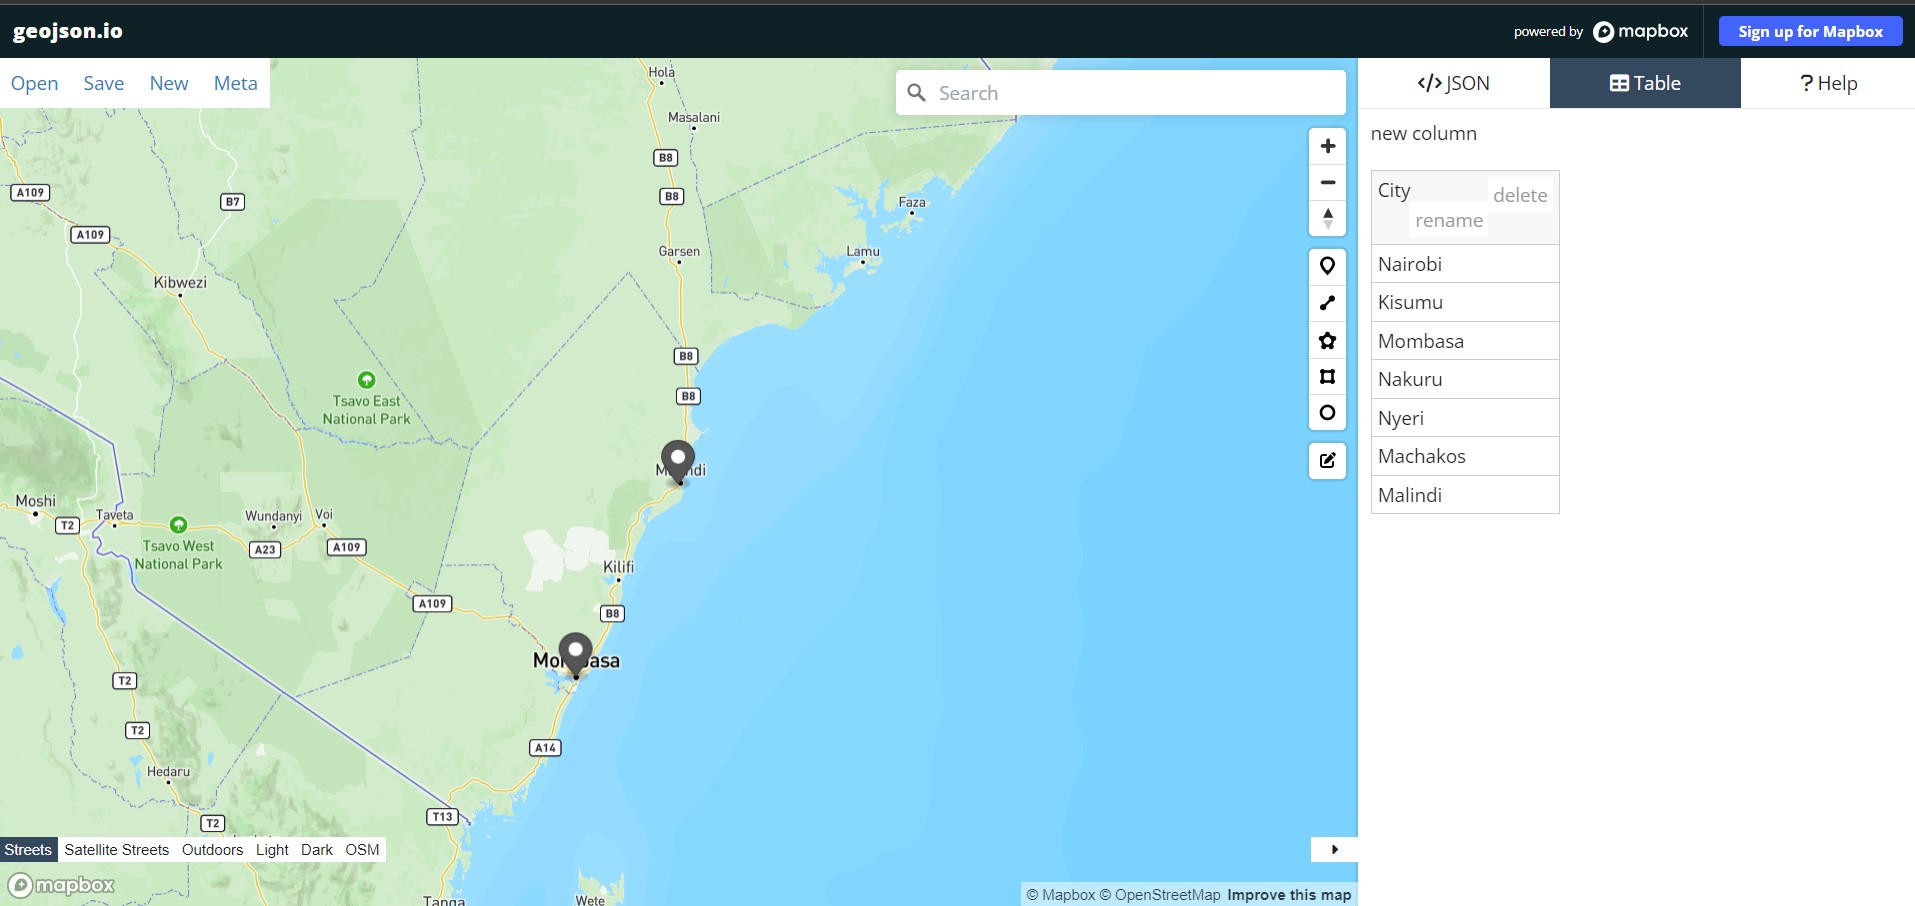Zoom in on the map
Image resolution: width=1915 pixels, height=906 pixels.
1327,146
